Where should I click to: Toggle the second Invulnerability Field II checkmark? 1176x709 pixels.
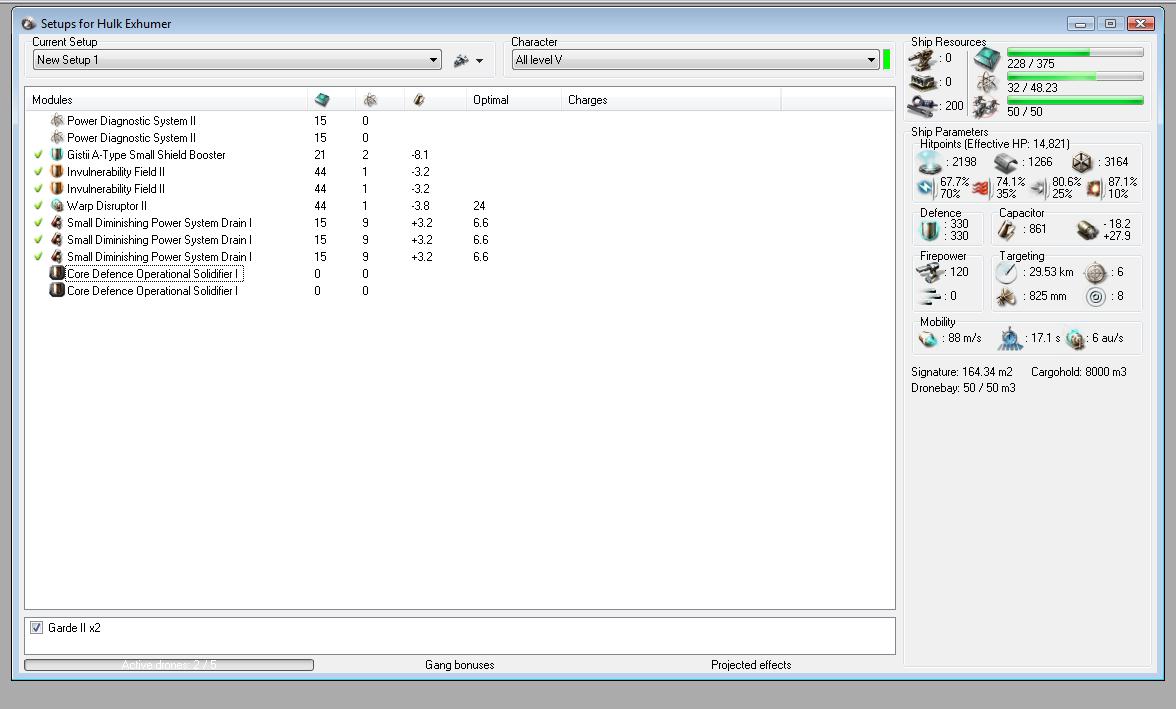(x=38, y=189)
